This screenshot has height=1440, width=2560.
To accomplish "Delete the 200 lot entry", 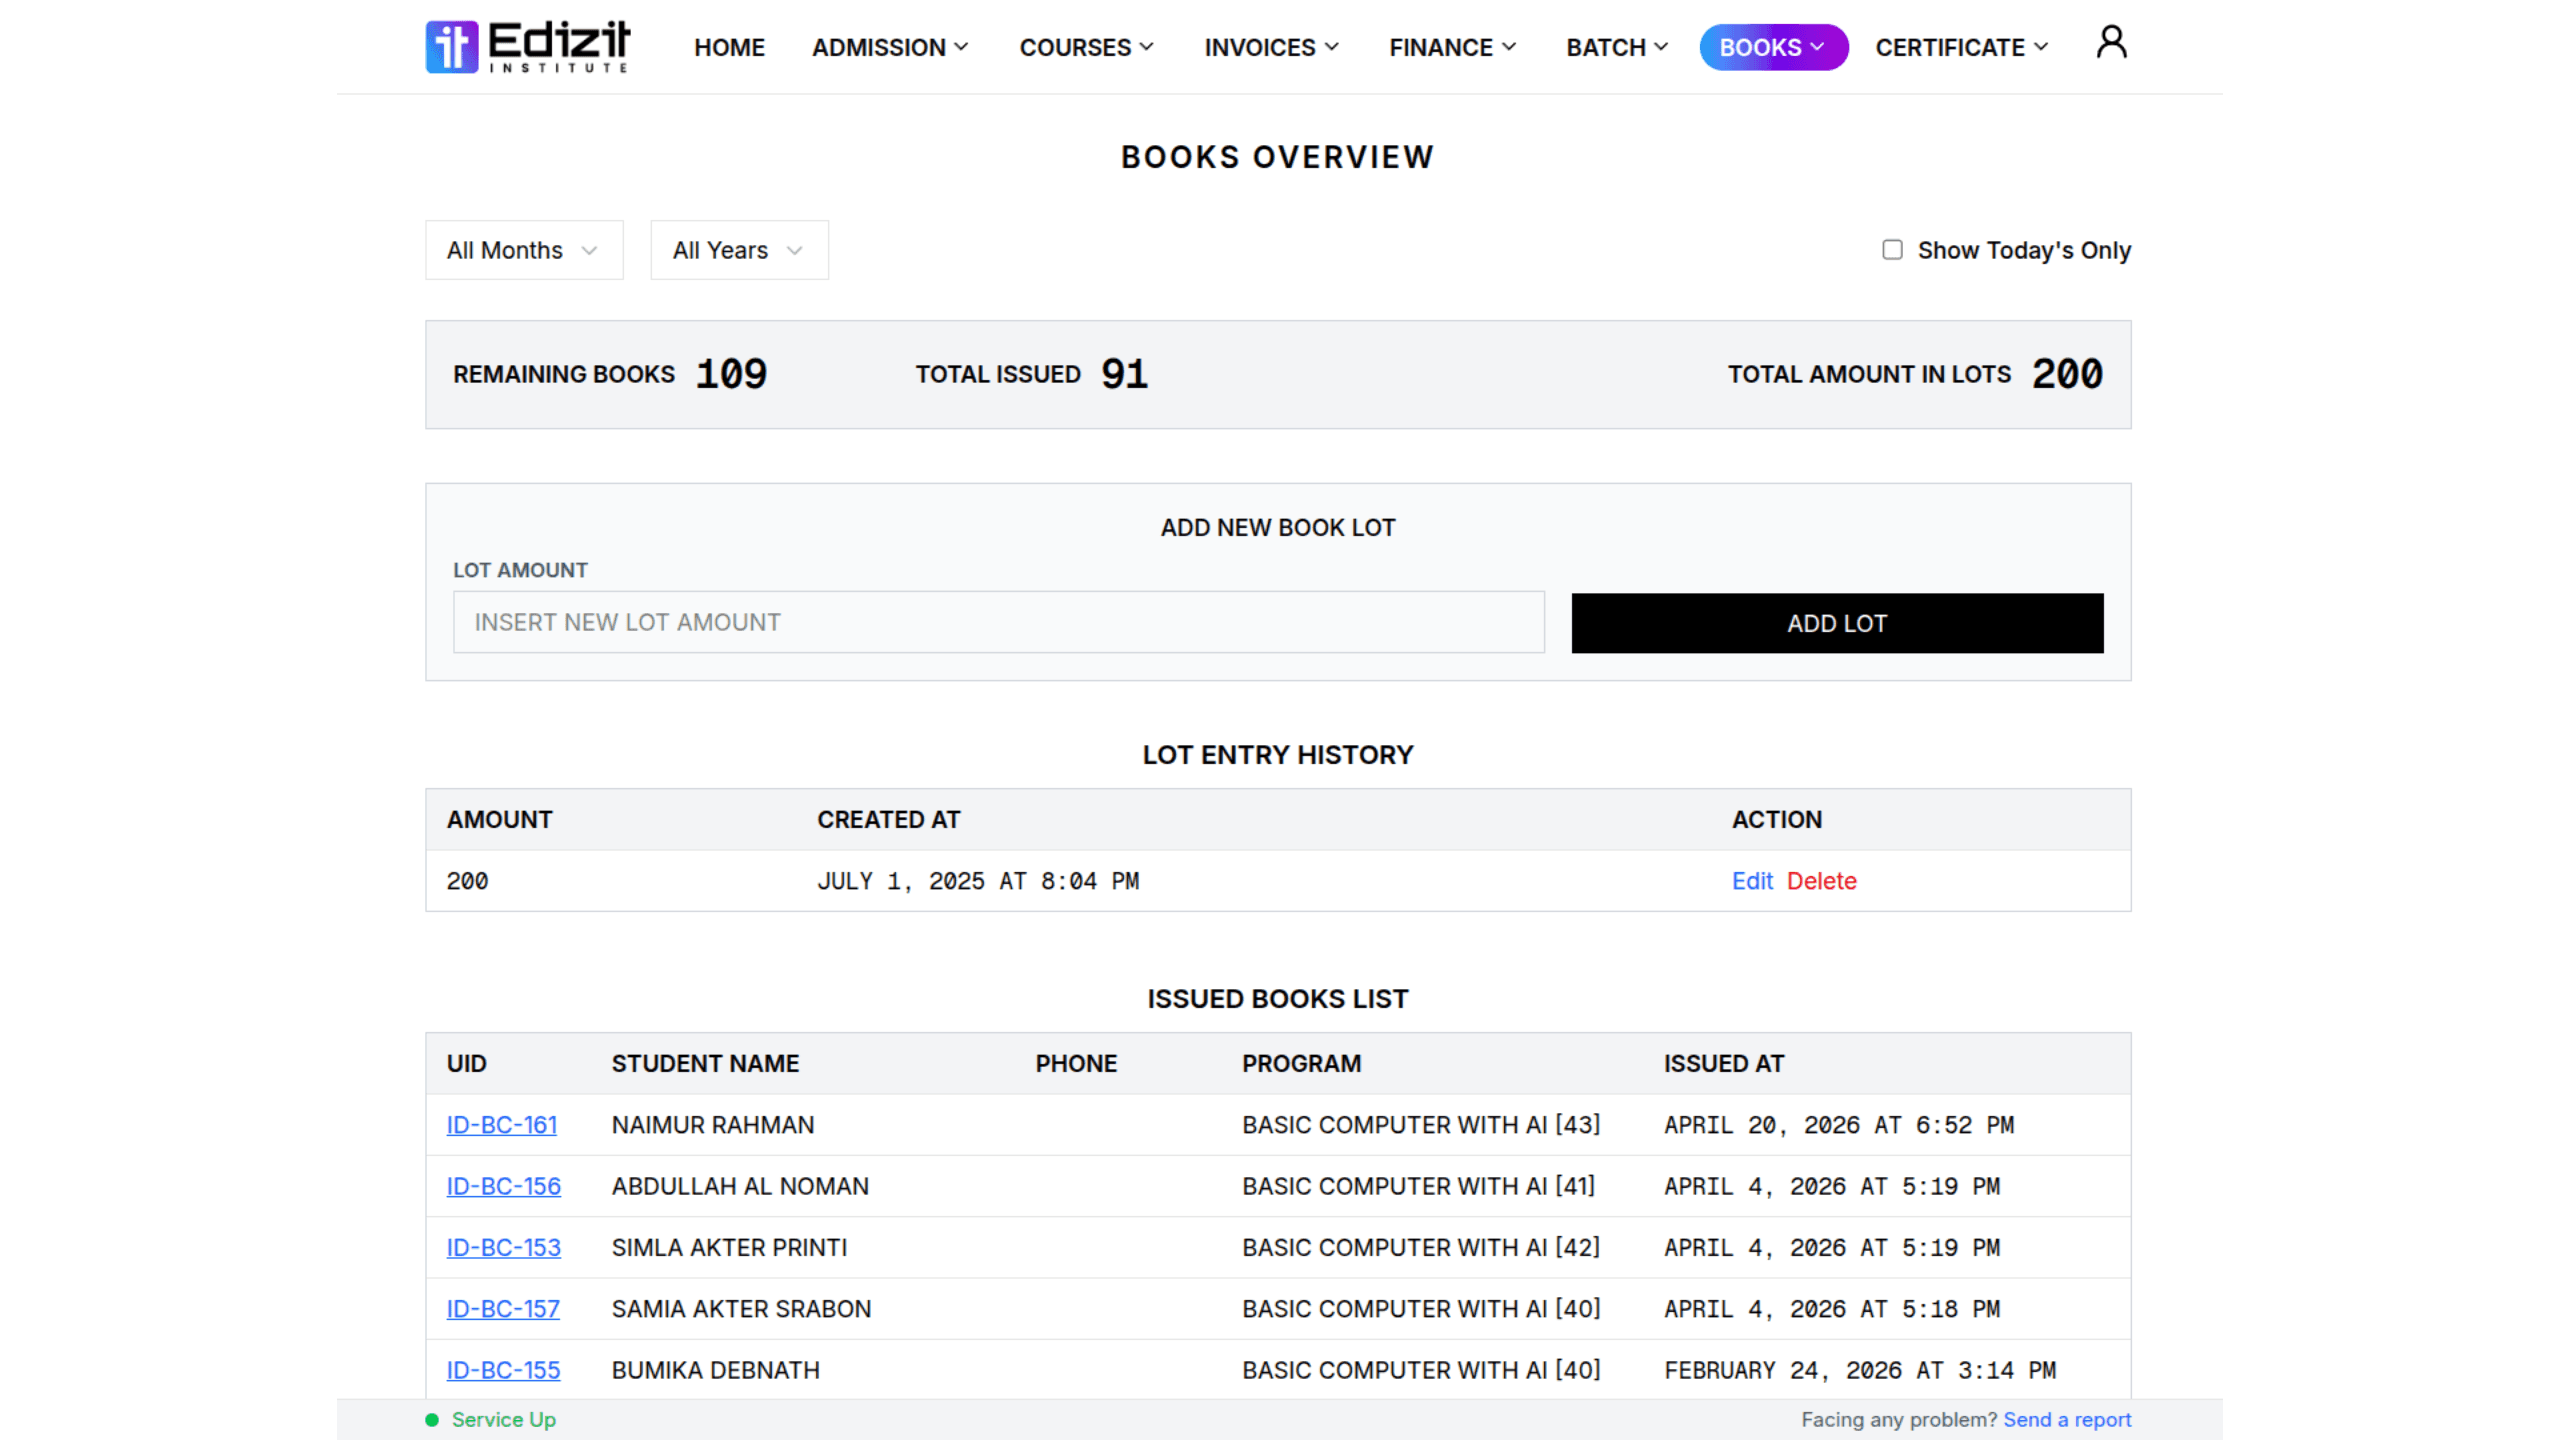I will click(x=1821, y=881).
